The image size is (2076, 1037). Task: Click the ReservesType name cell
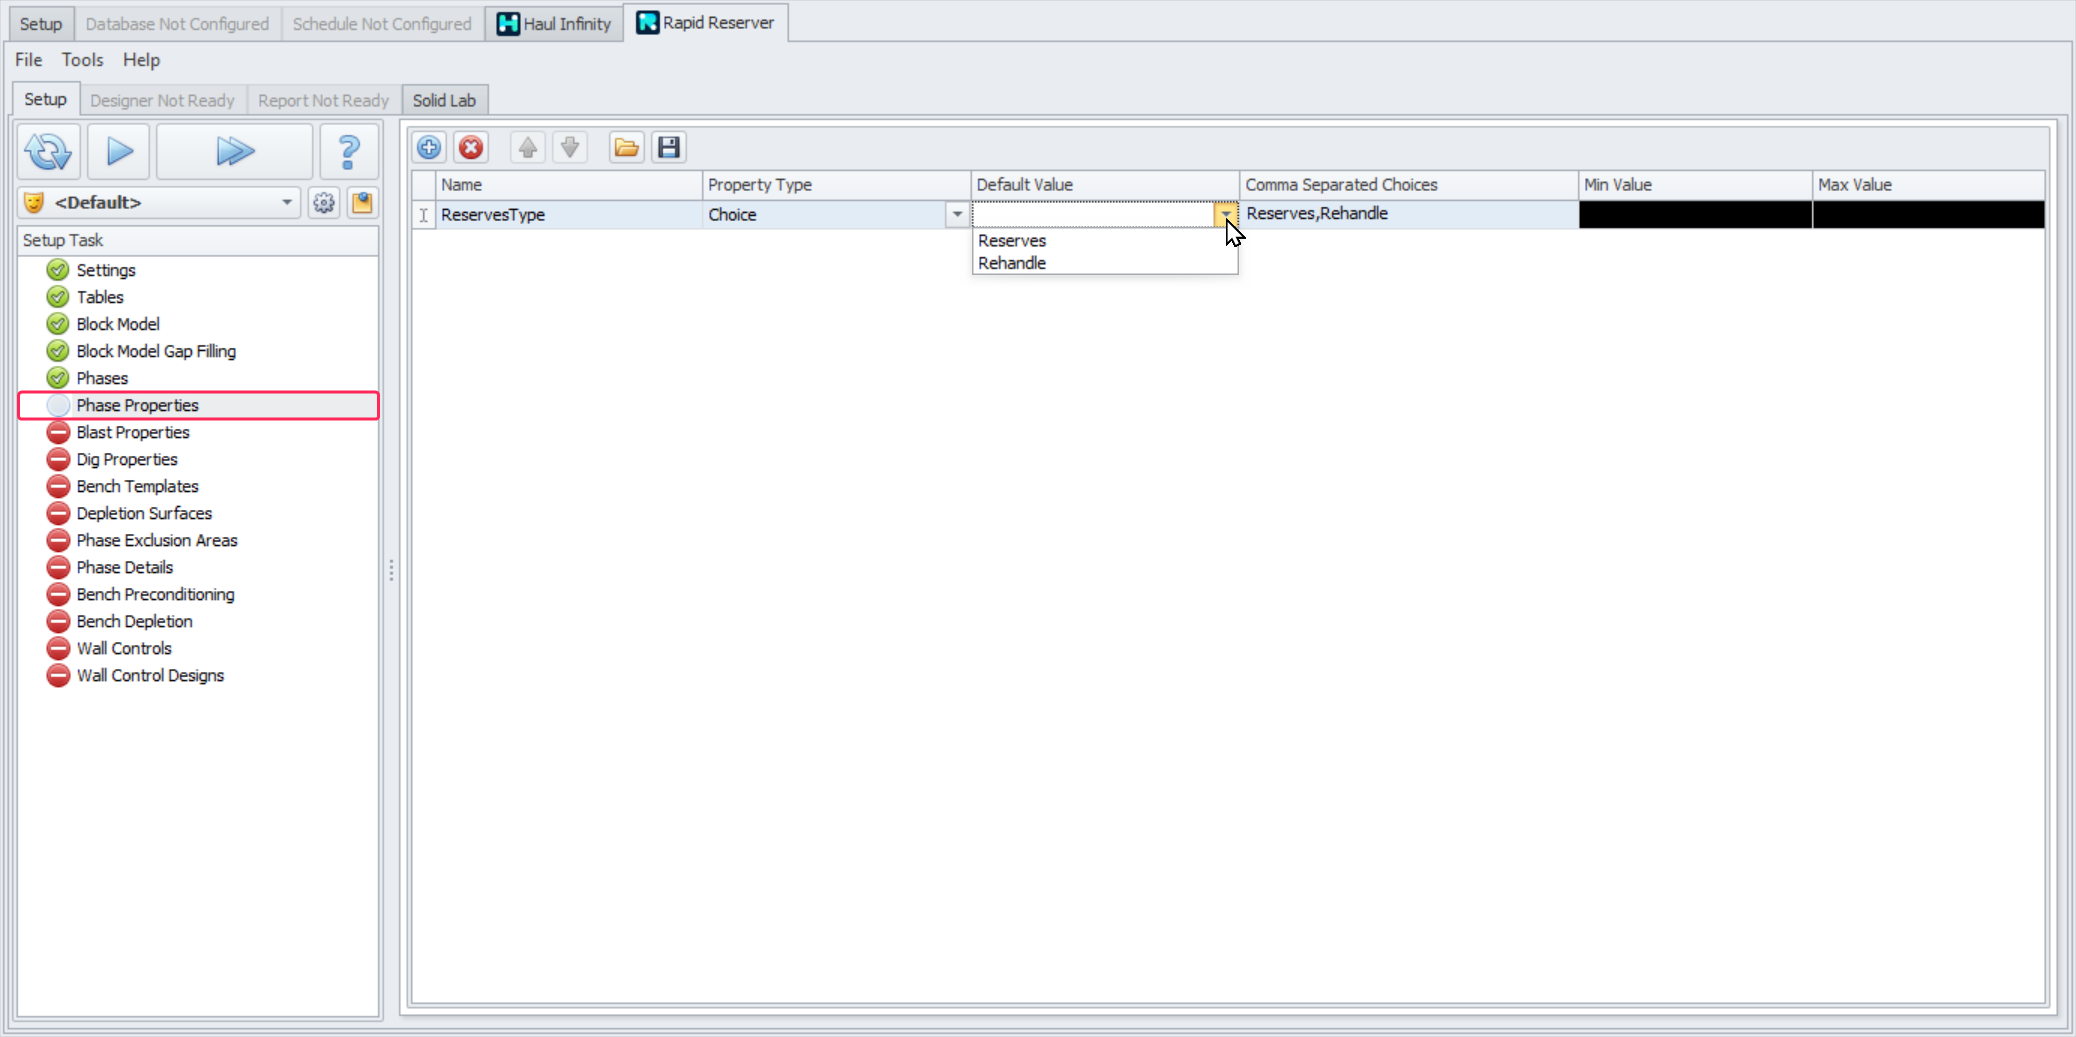click(x=569, y=215)
